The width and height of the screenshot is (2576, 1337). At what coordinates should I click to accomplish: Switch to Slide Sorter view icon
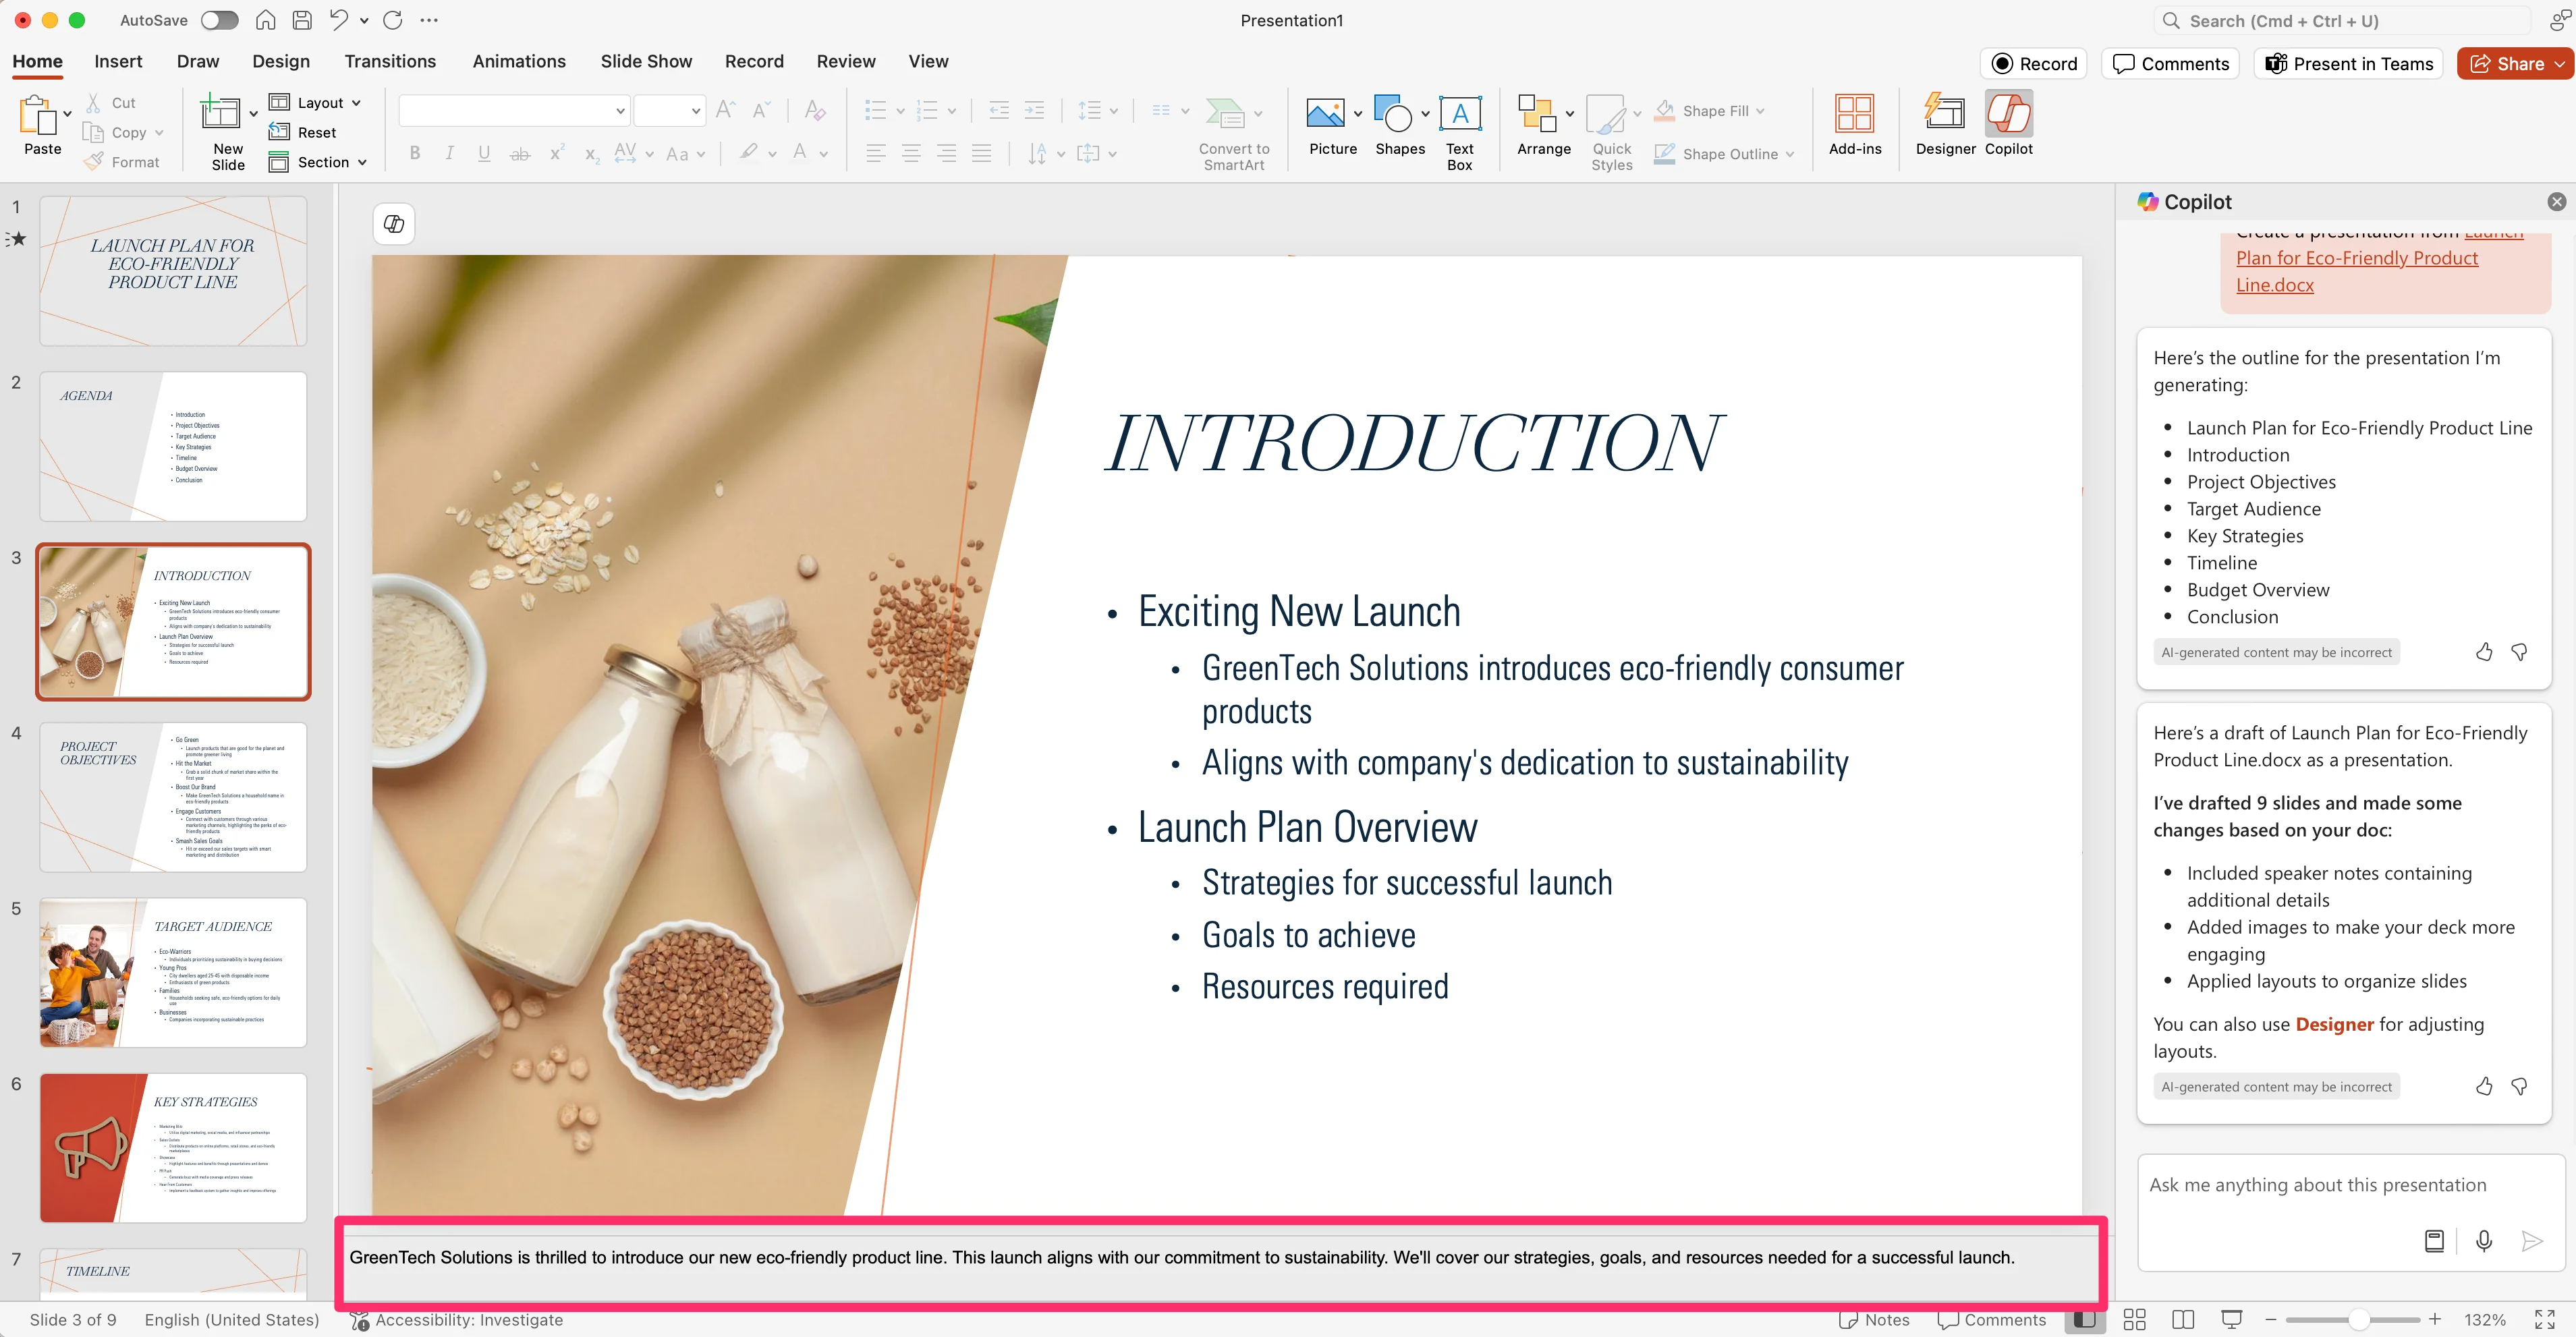click(x=2134, y=1319)
